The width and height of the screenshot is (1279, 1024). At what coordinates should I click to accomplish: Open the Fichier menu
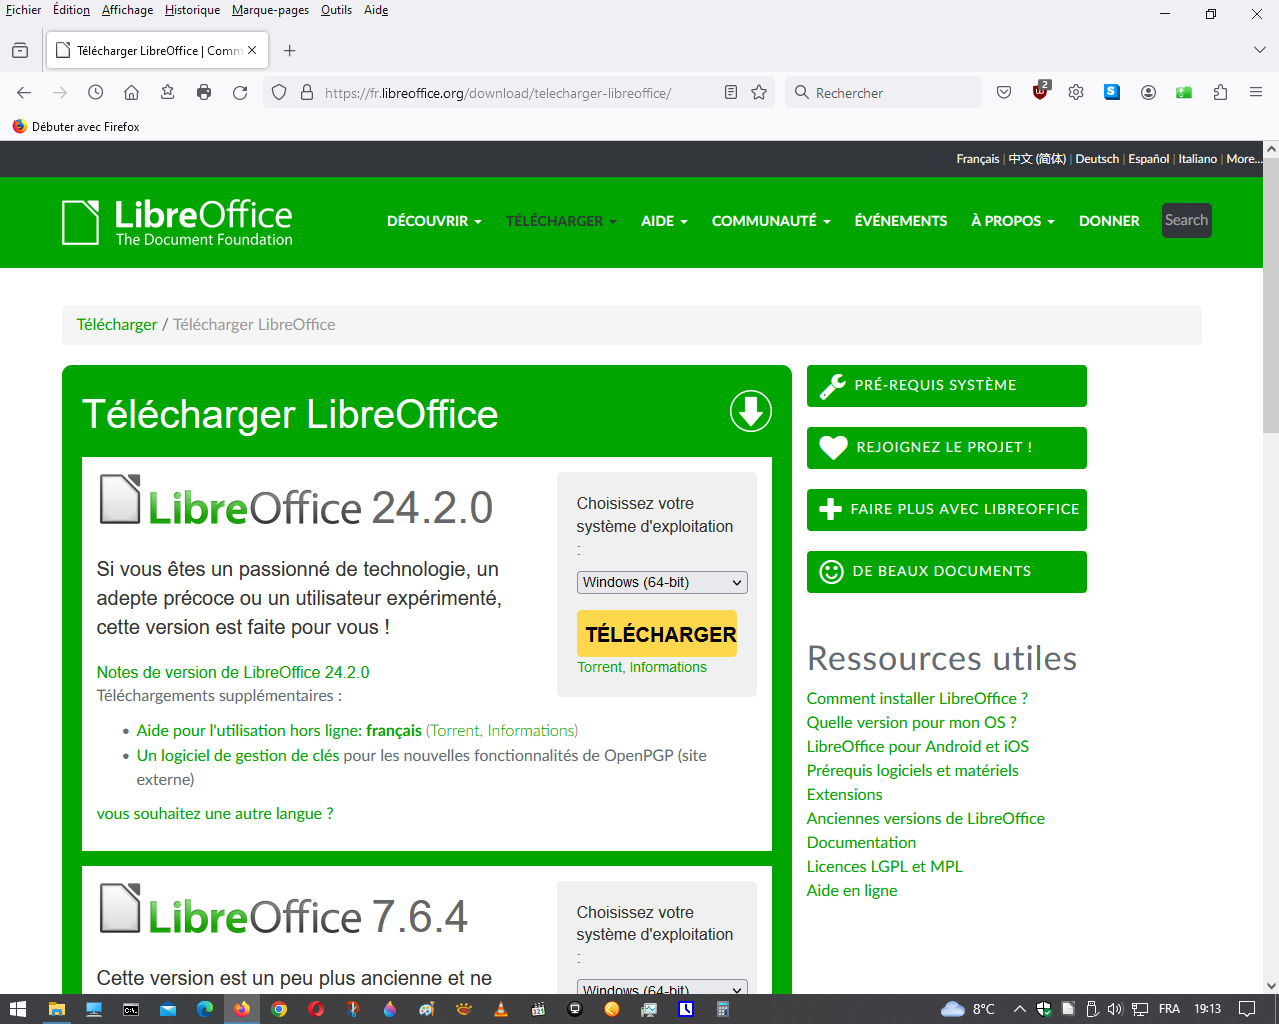point(24,10)
